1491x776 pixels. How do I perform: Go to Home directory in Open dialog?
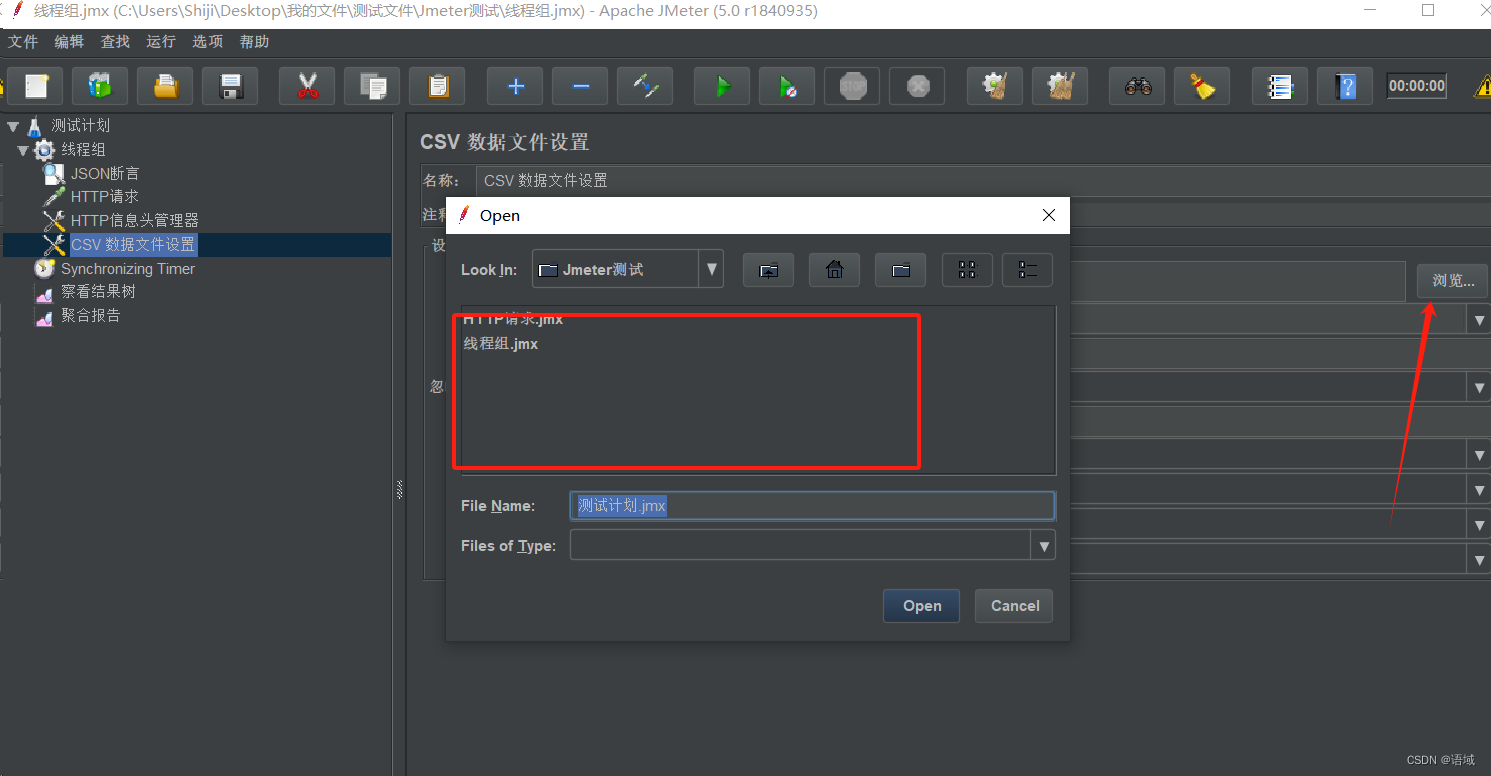tap(834, 270)
